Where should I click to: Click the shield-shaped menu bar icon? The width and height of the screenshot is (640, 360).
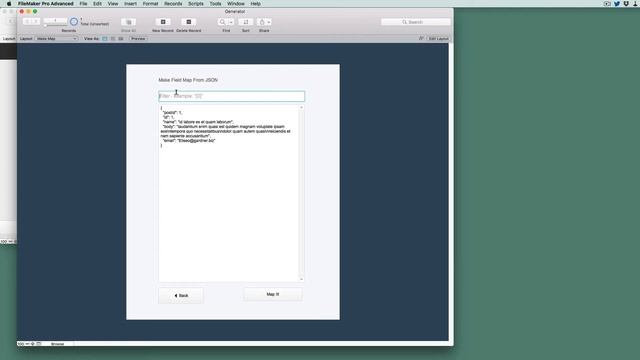(x=626, y=4)
